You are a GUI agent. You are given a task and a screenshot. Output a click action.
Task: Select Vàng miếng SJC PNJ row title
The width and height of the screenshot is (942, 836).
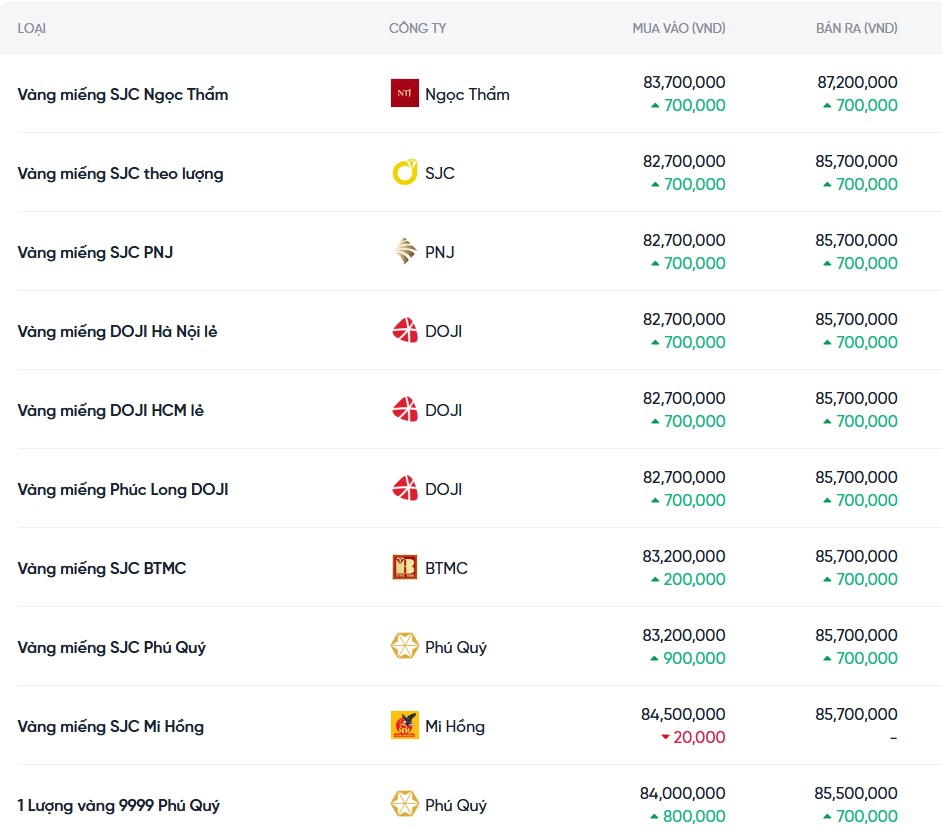pyautogui.click(x=95, y=252)
